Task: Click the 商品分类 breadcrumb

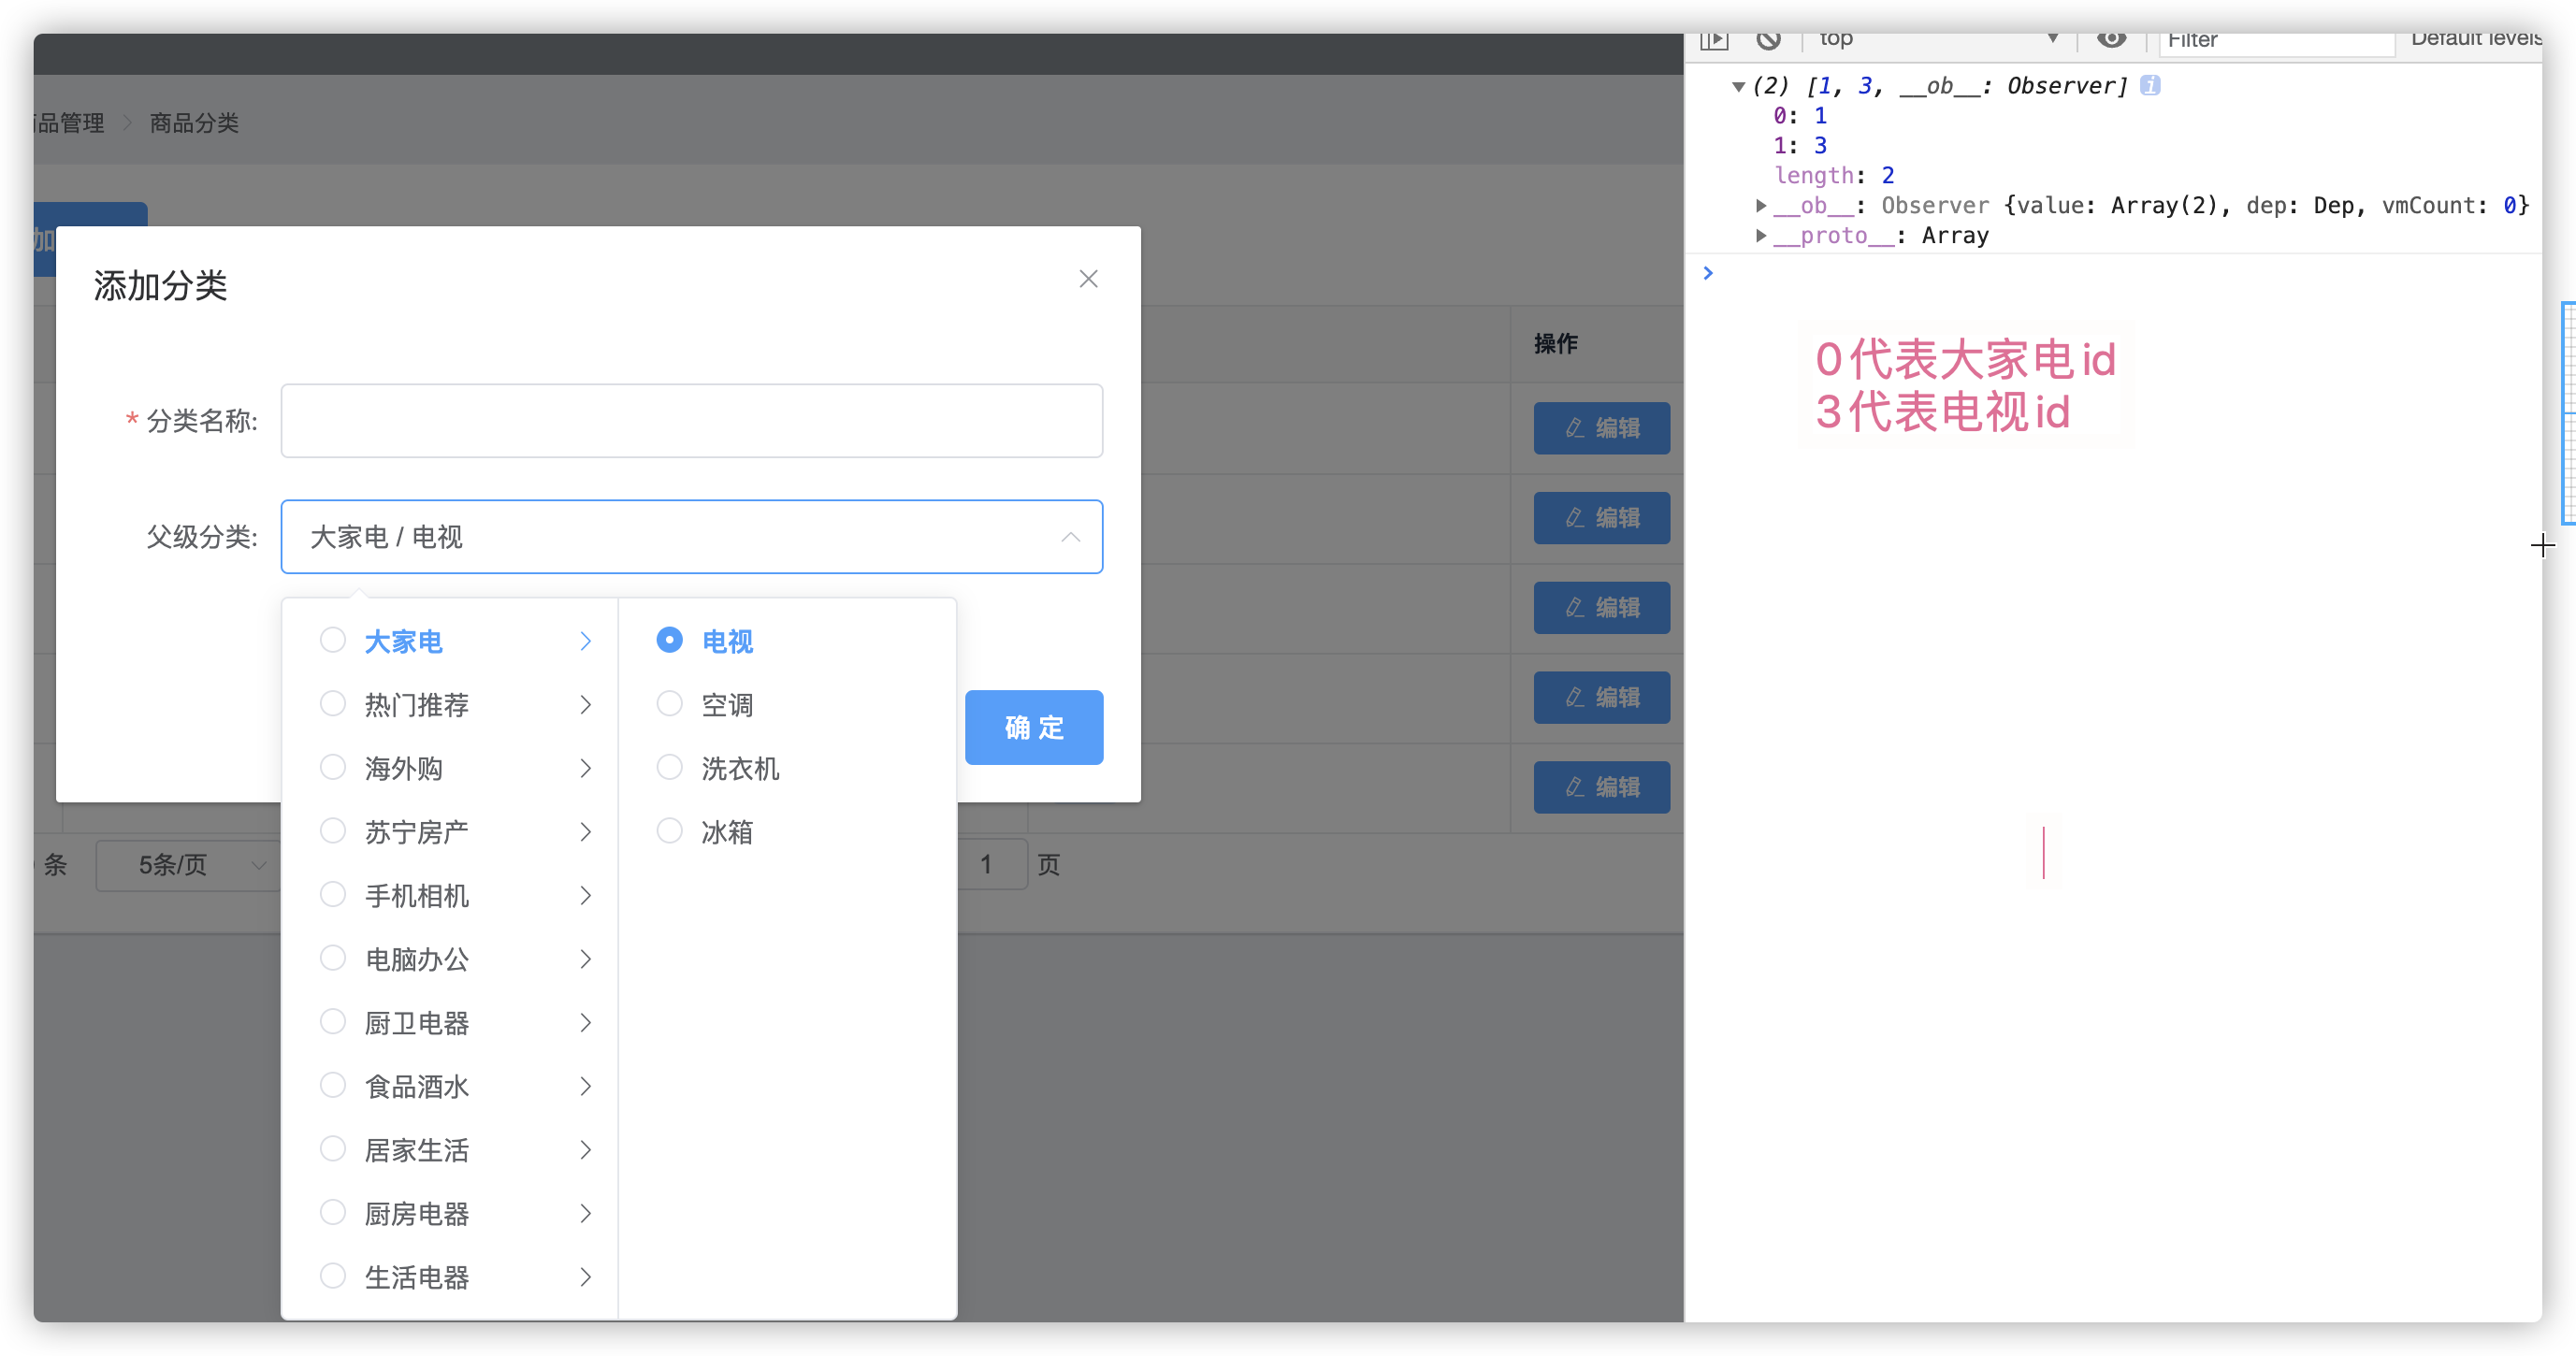Action: tap(194, 123)
